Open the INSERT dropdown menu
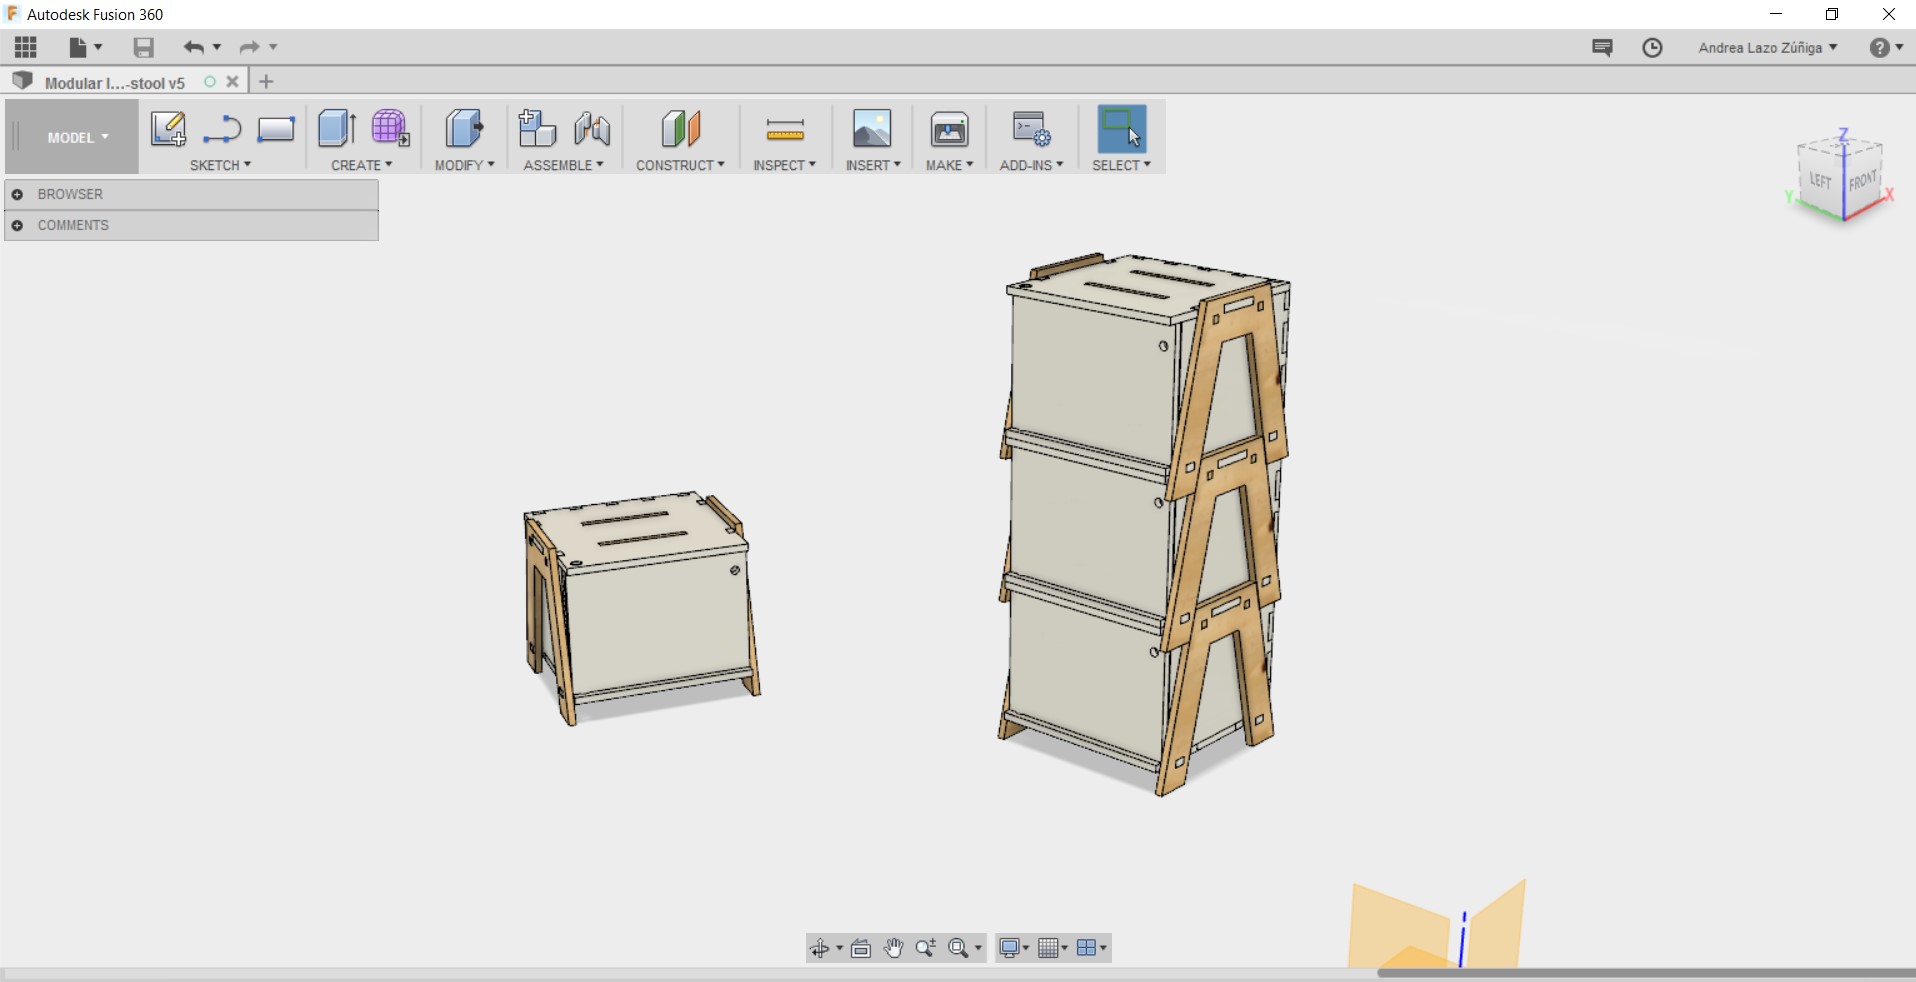1916x982 pixels. point(873,165)
